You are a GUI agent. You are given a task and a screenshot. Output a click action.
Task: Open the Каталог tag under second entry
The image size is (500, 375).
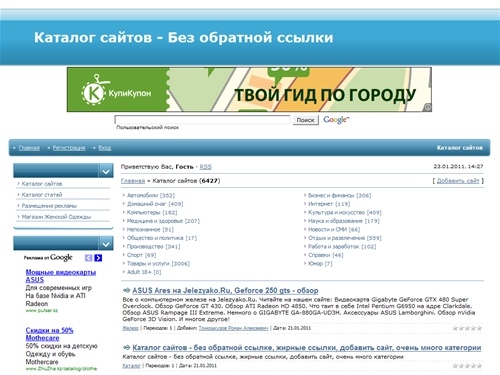click(x=131, y=366)
